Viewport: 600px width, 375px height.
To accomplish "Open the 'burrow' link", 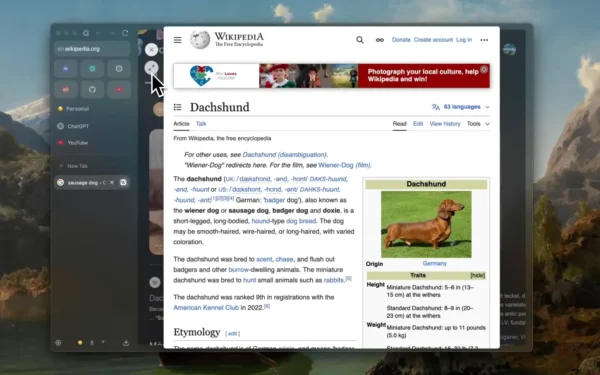I will [238, 269].
